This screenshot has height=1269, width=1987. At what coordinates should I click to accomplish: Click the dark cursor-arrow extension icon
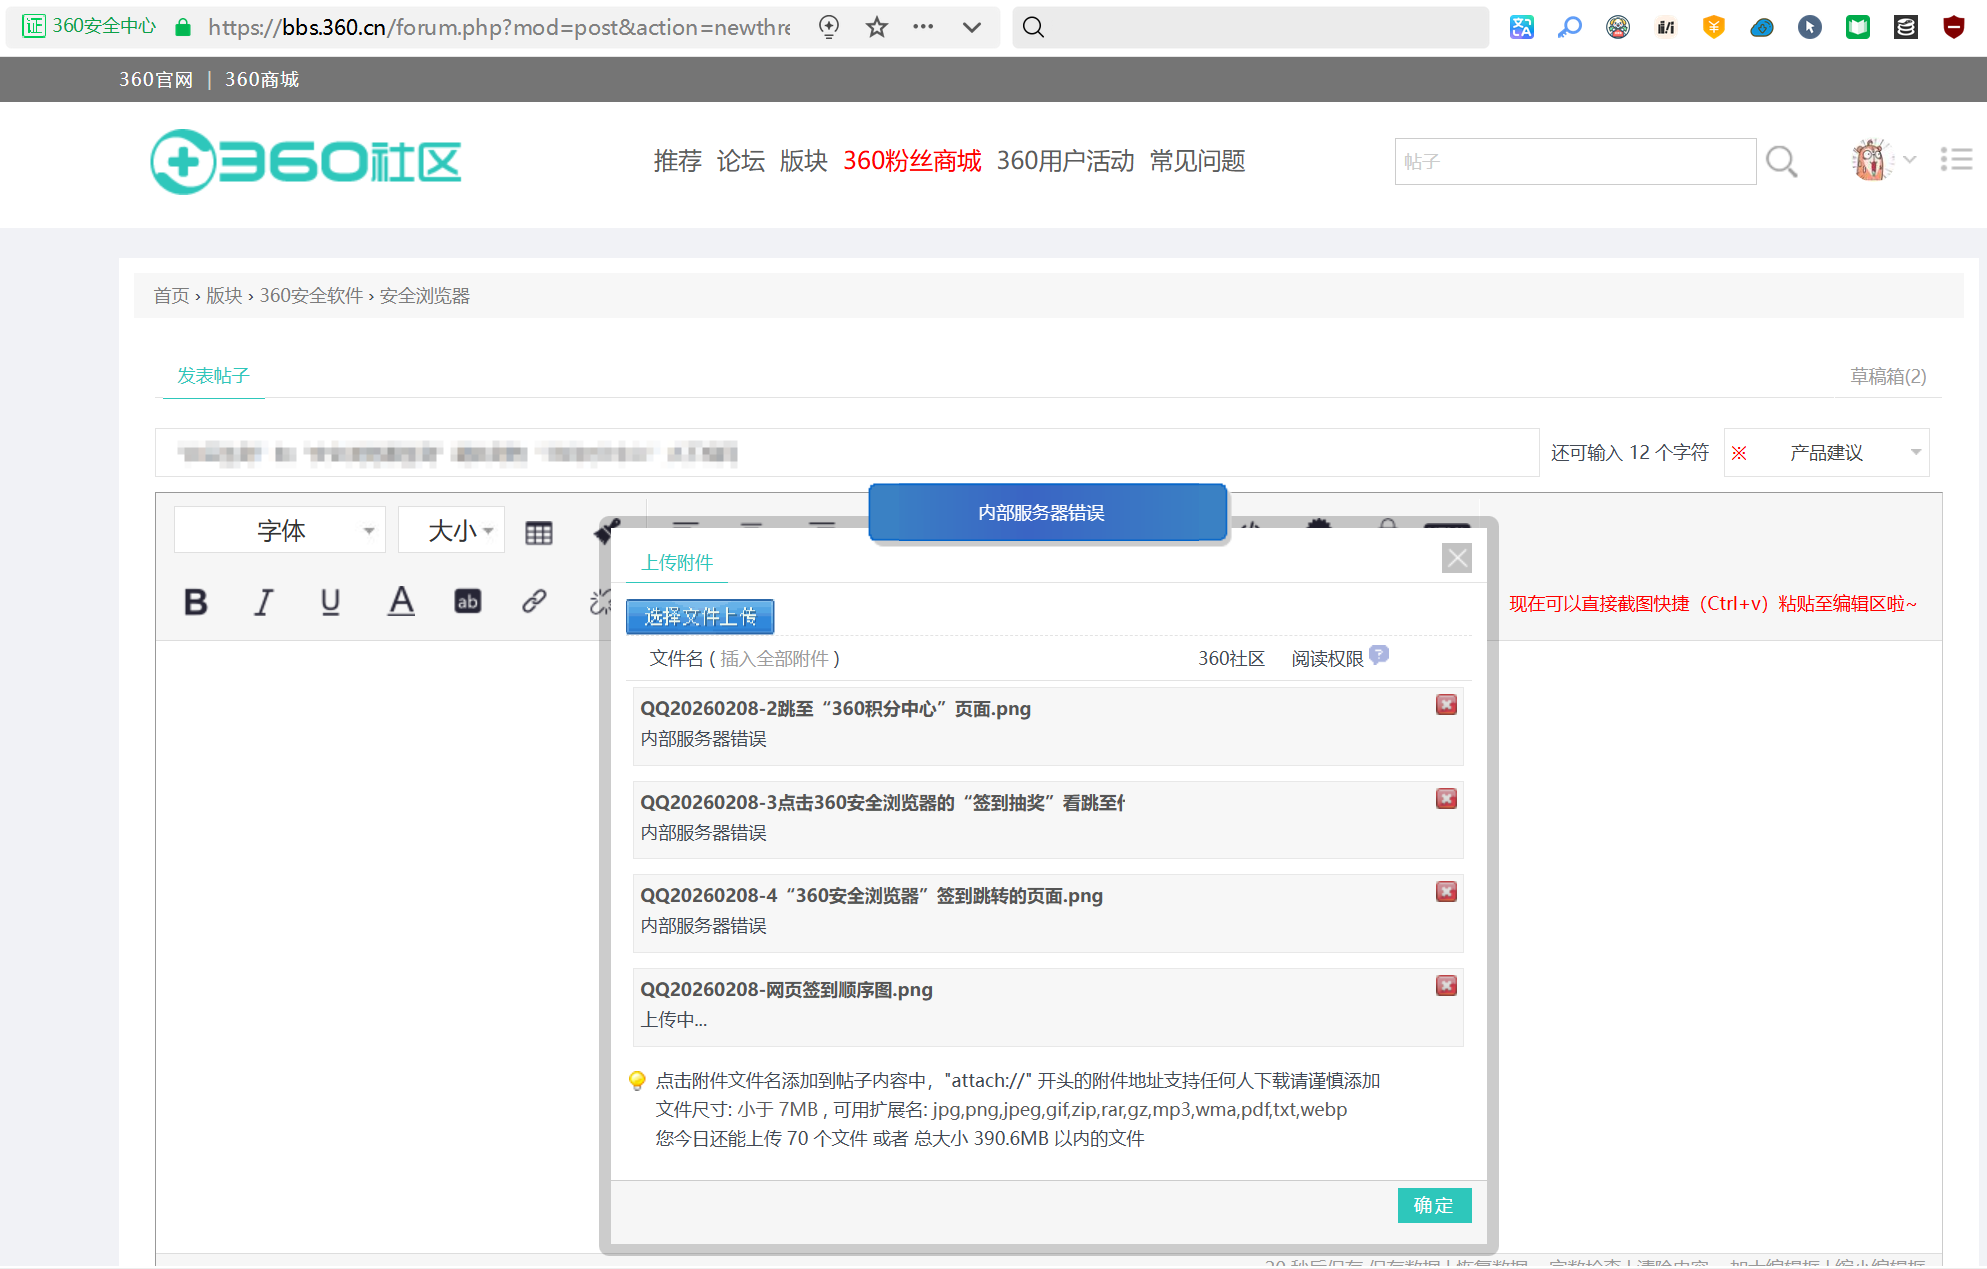[1810, 27]
